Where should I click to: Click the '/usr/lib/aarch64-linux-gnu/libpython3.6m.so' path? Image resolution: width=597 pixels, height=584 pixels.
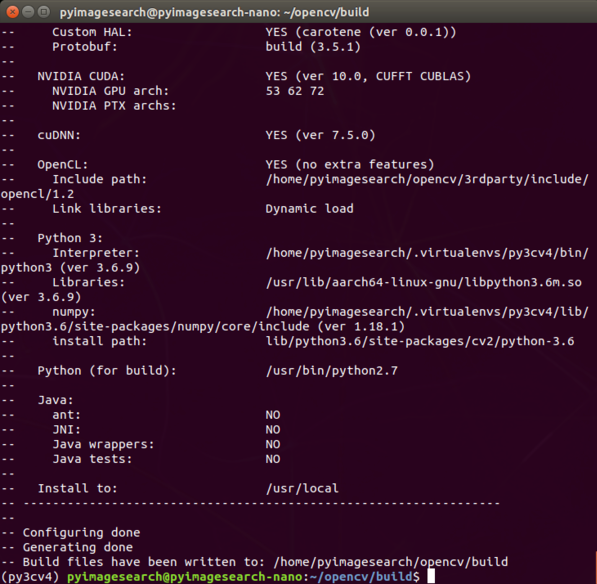pos(424,282)
